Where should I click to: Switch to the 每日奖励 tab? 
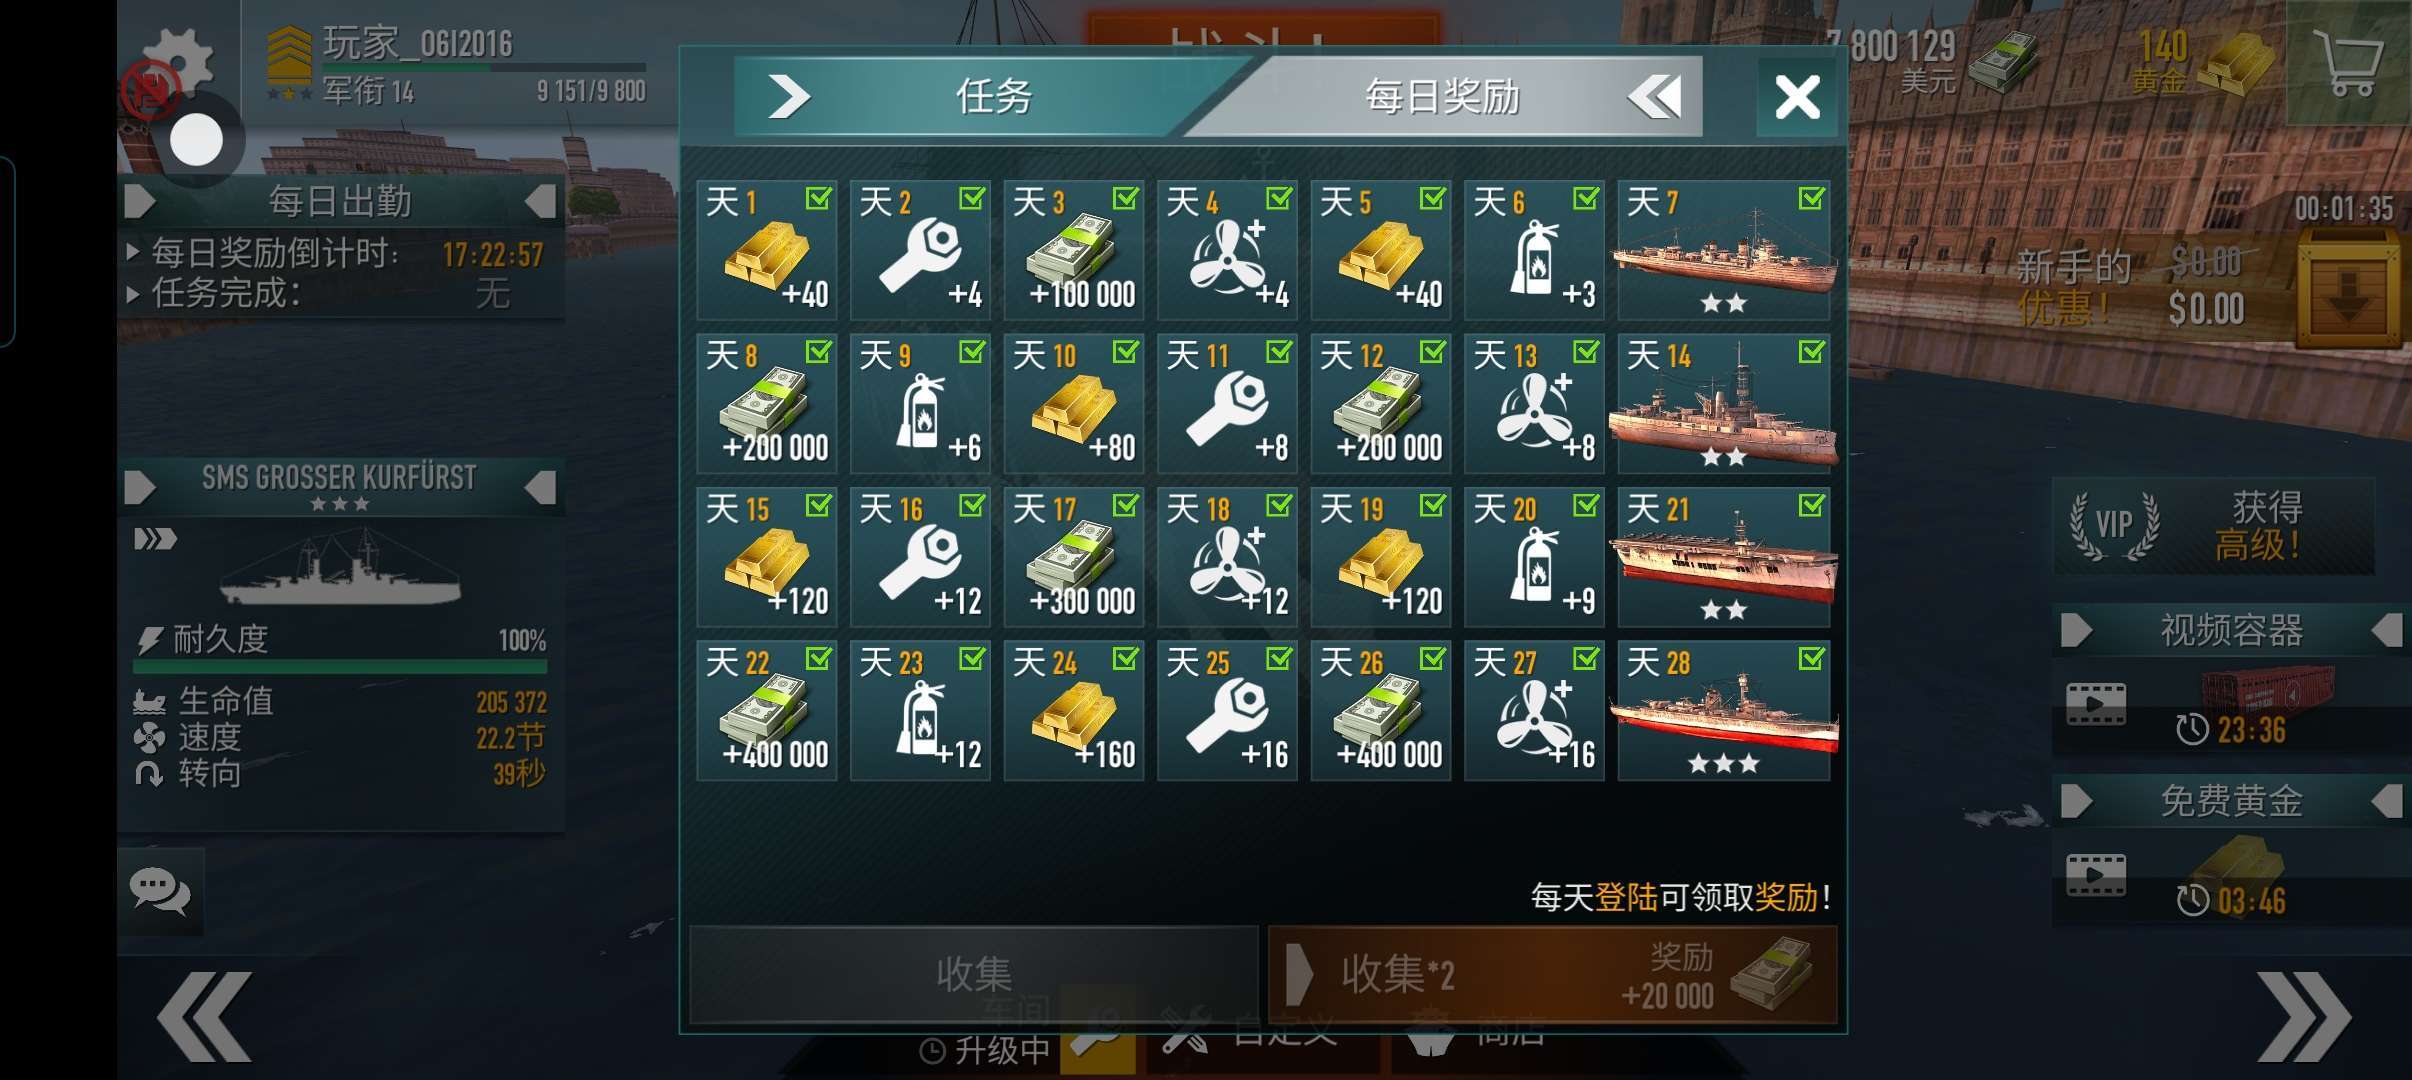tap(1445, 96)
